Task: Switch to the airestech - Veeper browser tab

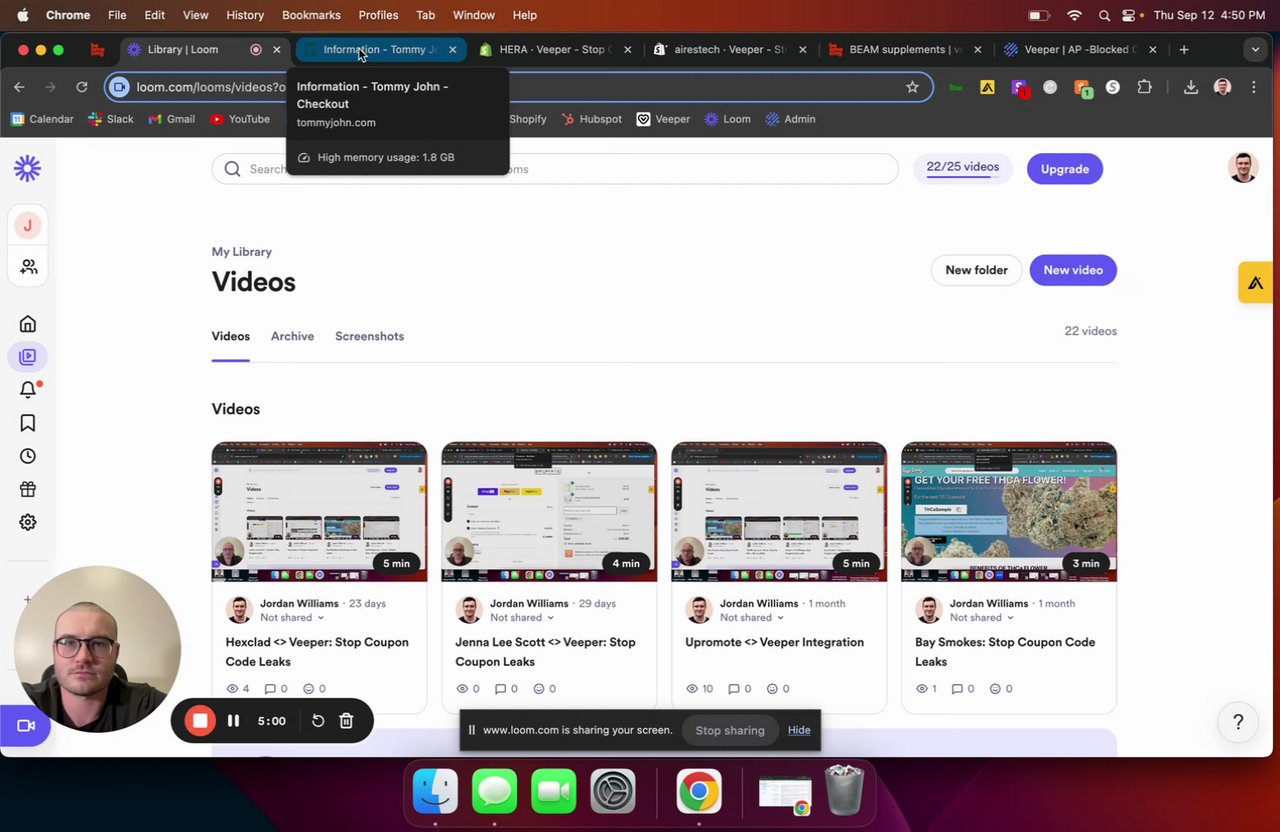Action: [730, 49]
